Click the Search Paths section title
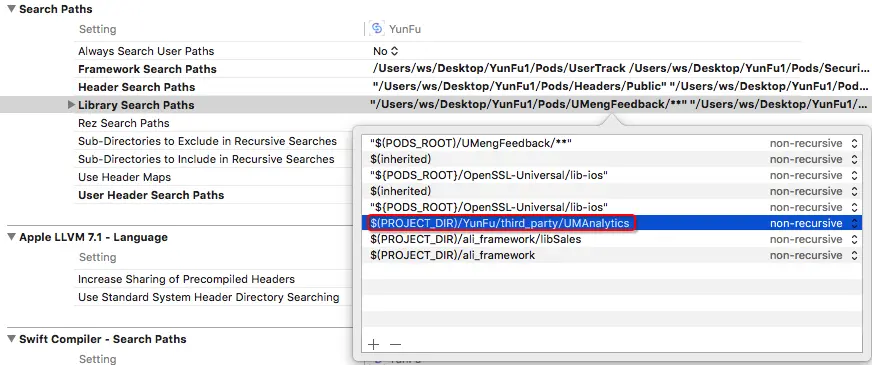 (56, 9)
